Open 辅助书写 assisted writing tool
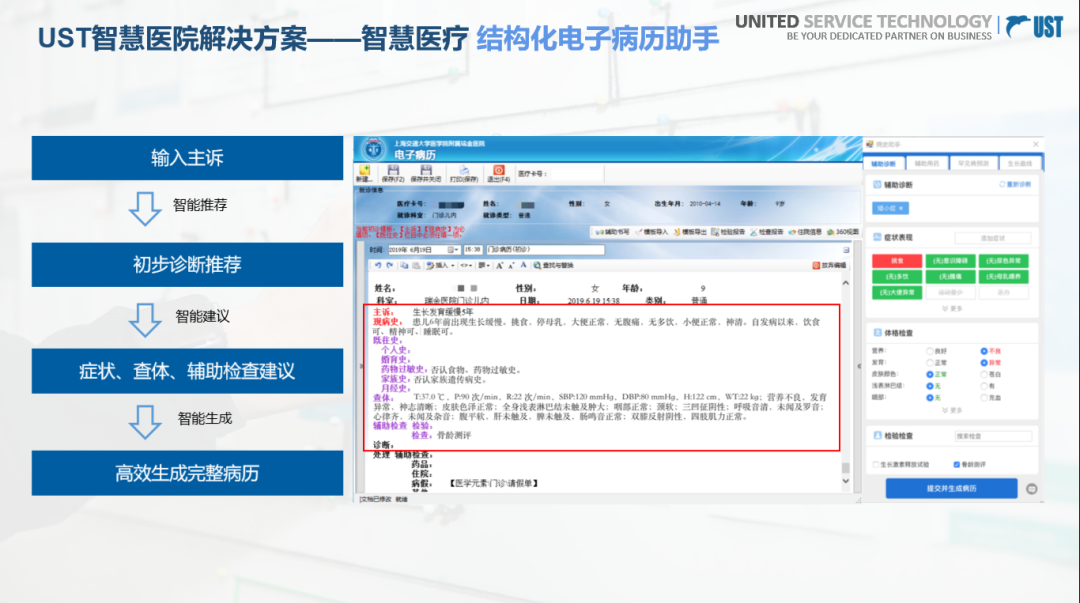The image size is (1080, 603). 612,232
